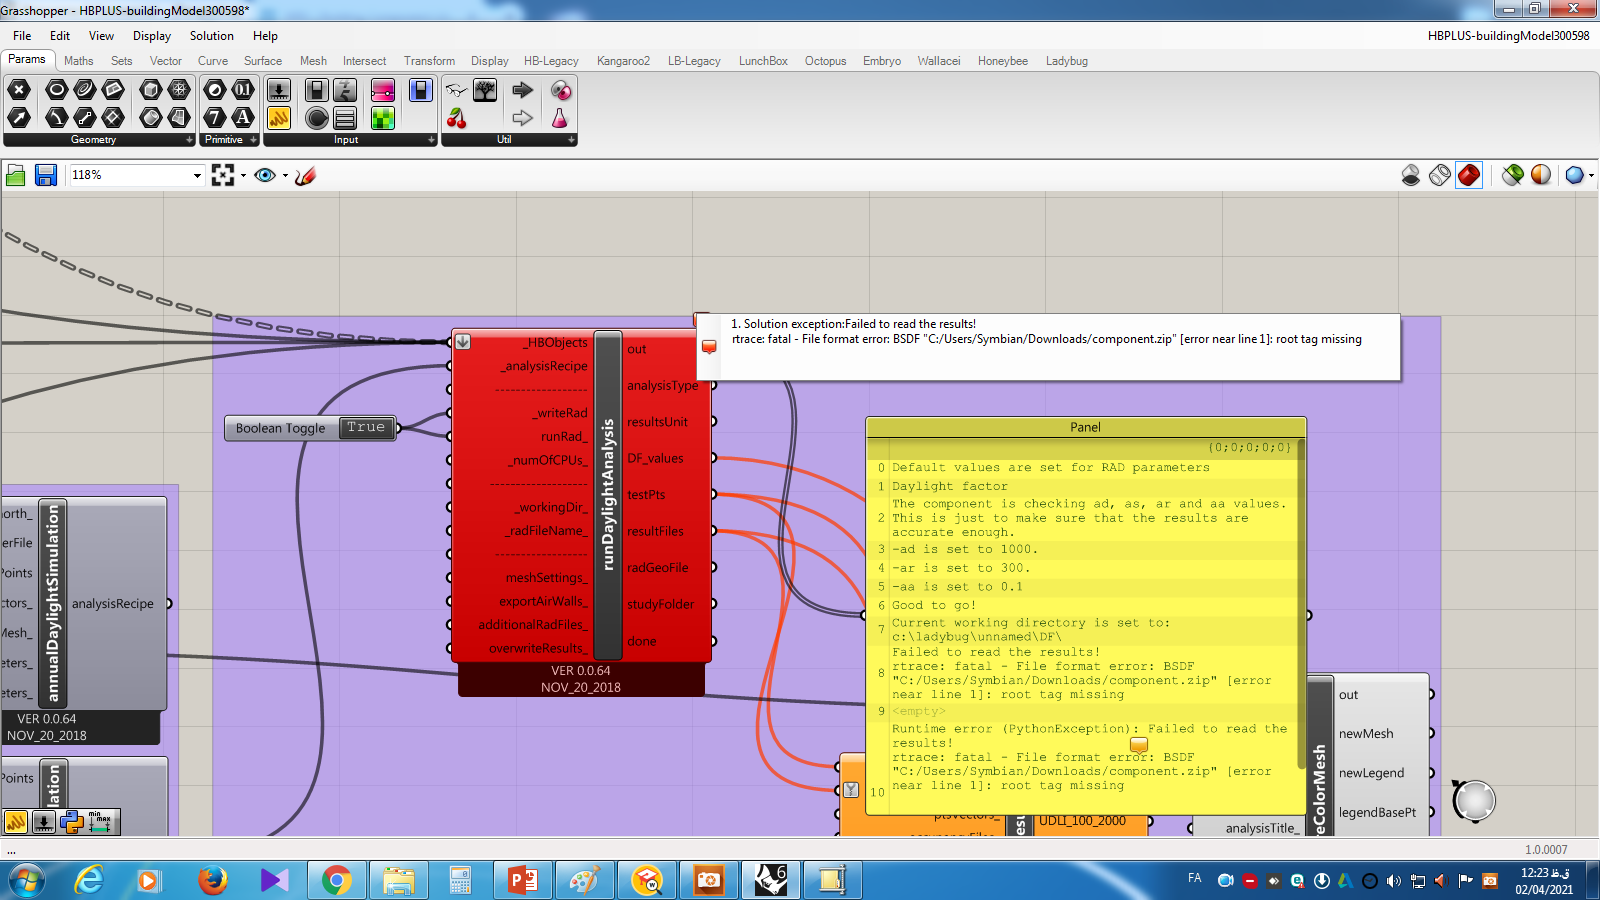Viewport: 1600px width, 900px height.
Task: Select the Vector parameter arrow icon
Action: tap(19, 118)
